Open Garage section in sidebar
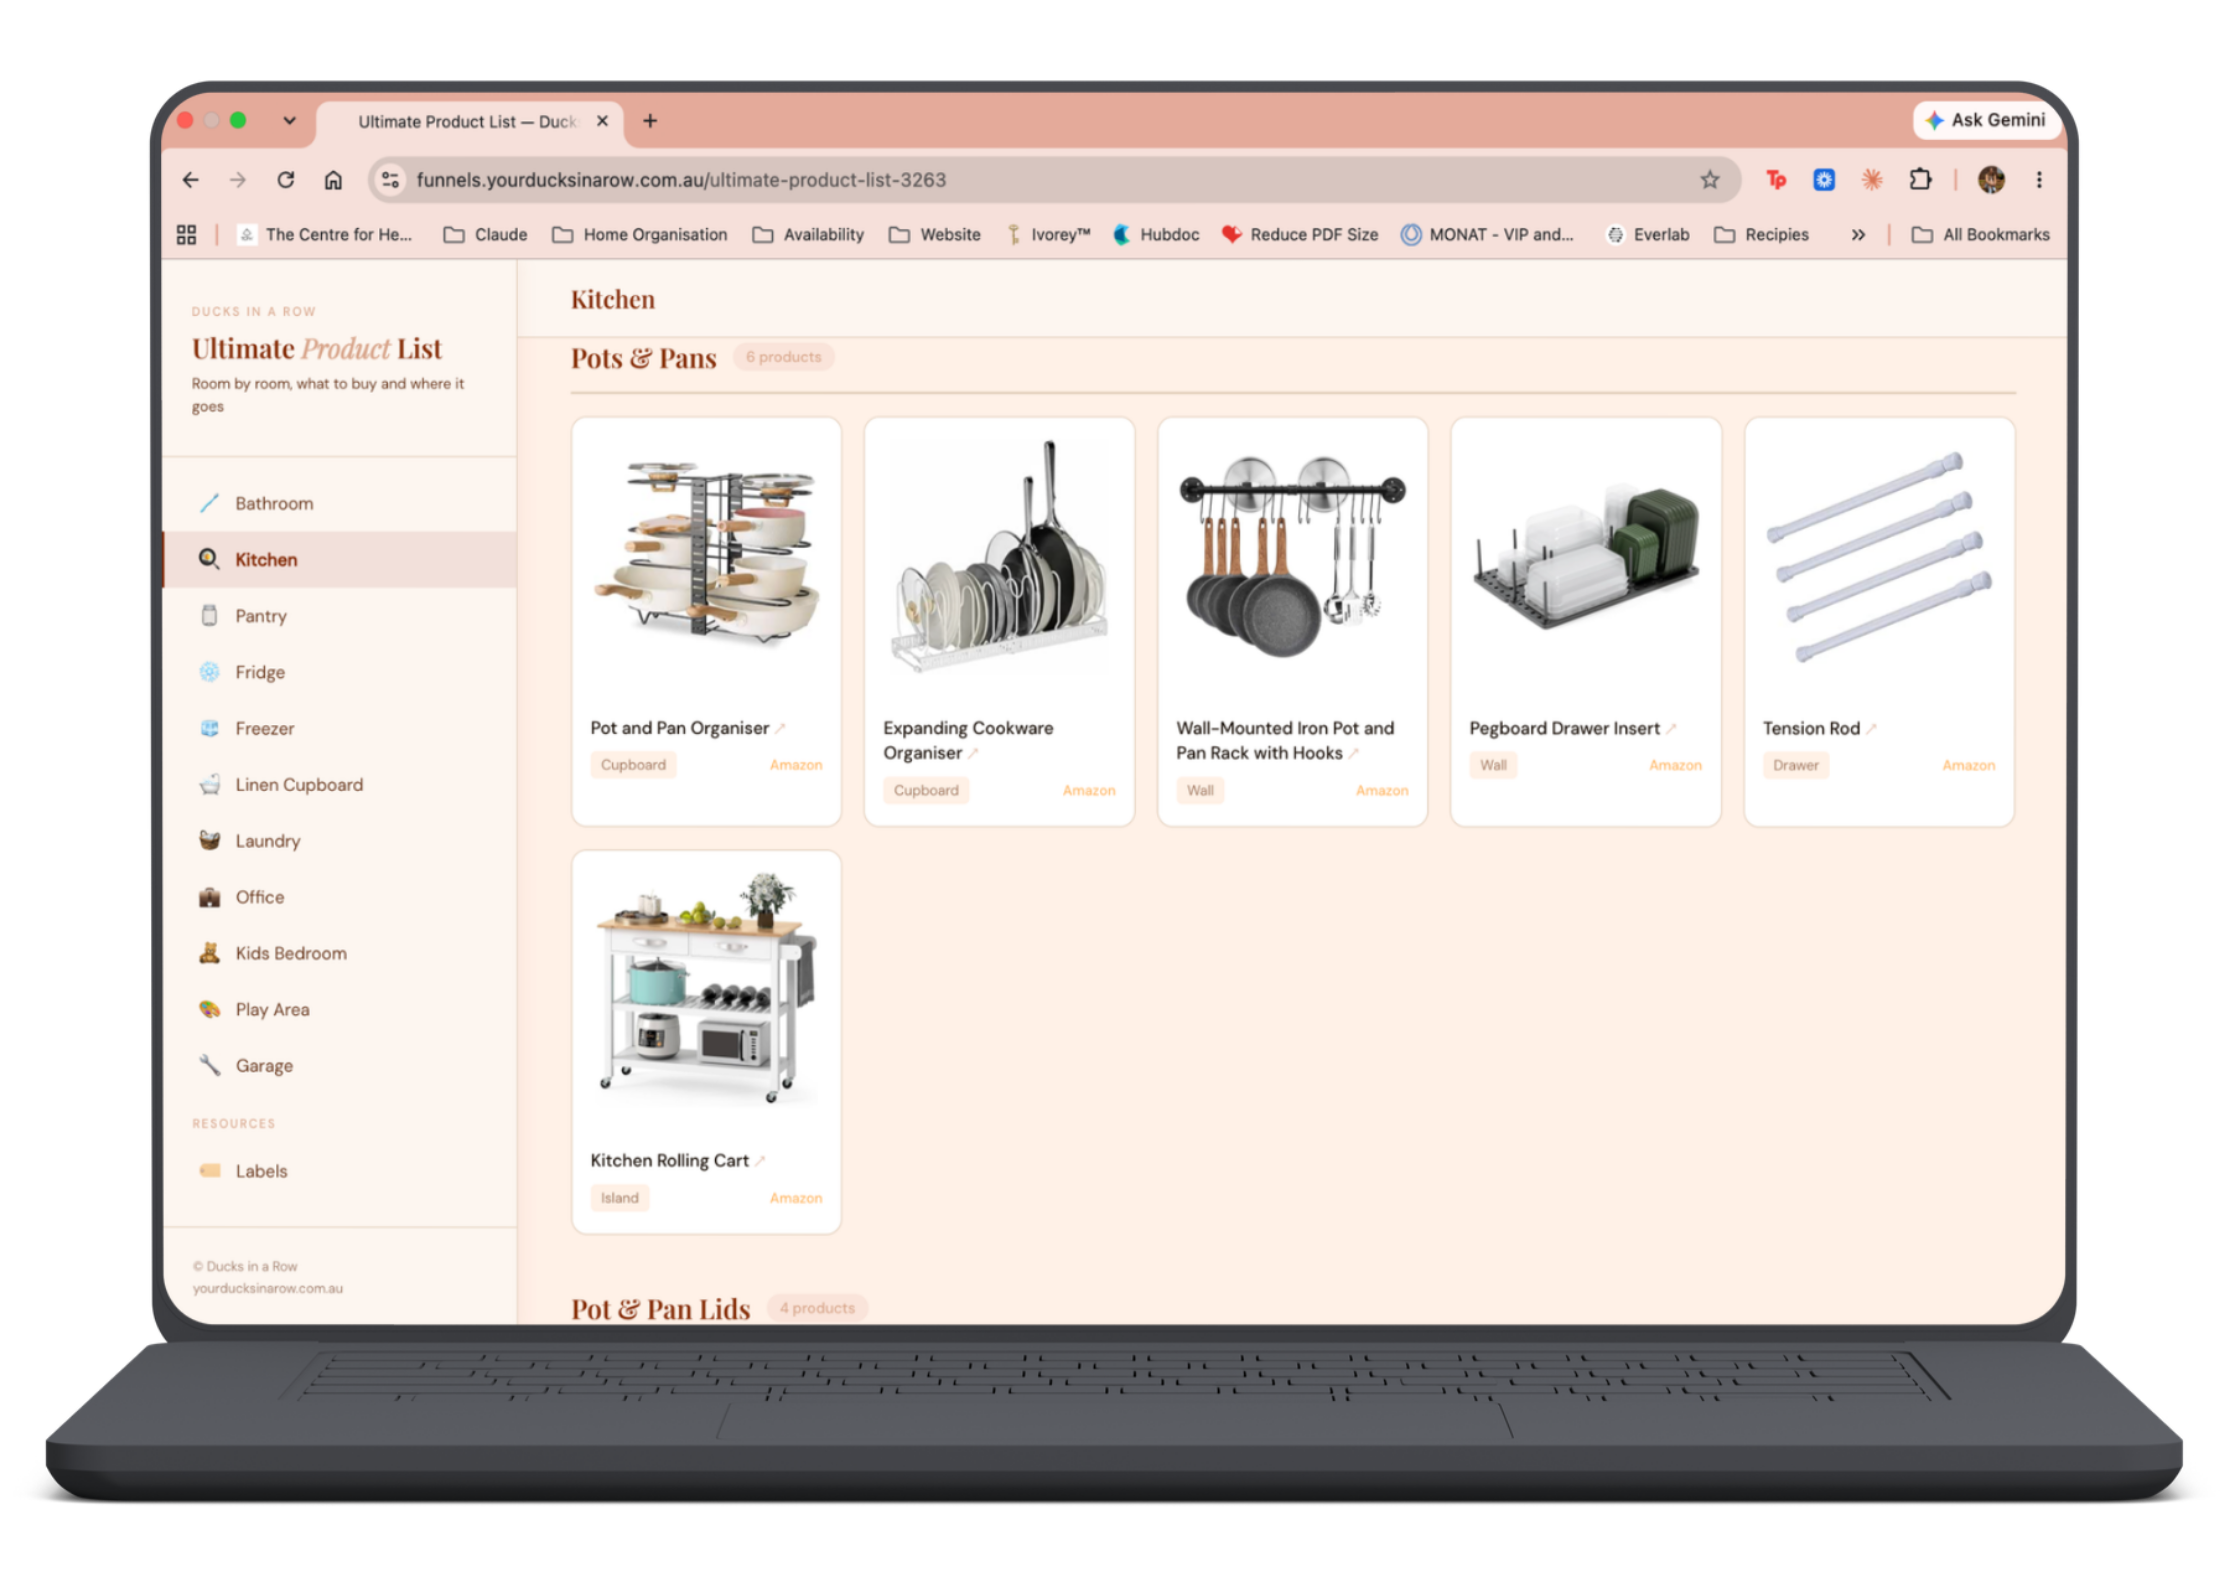2230x1587 pixels. (340, 1066)
